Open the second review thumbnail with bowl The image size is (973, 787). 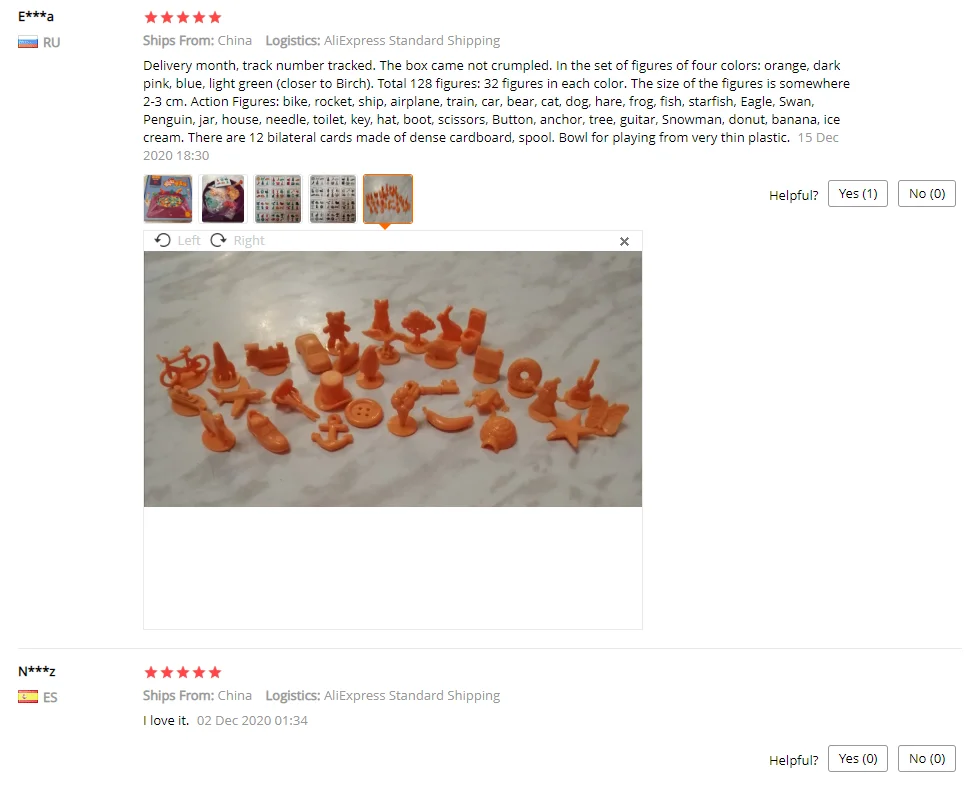click(x=223, y=199)
